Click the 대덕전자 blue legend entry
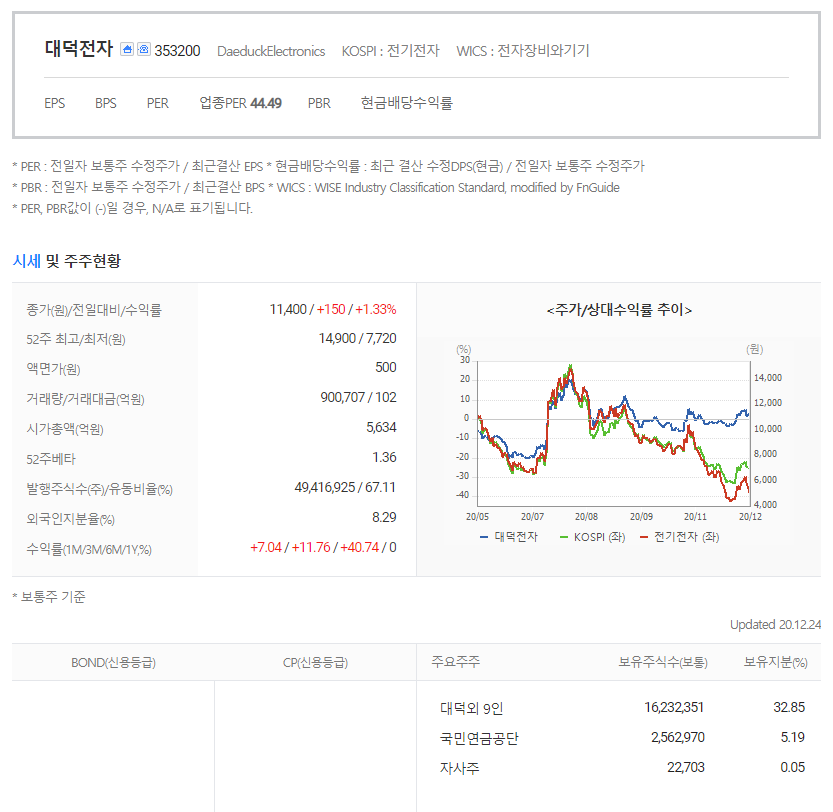833x812 pixels. (508, 537)
